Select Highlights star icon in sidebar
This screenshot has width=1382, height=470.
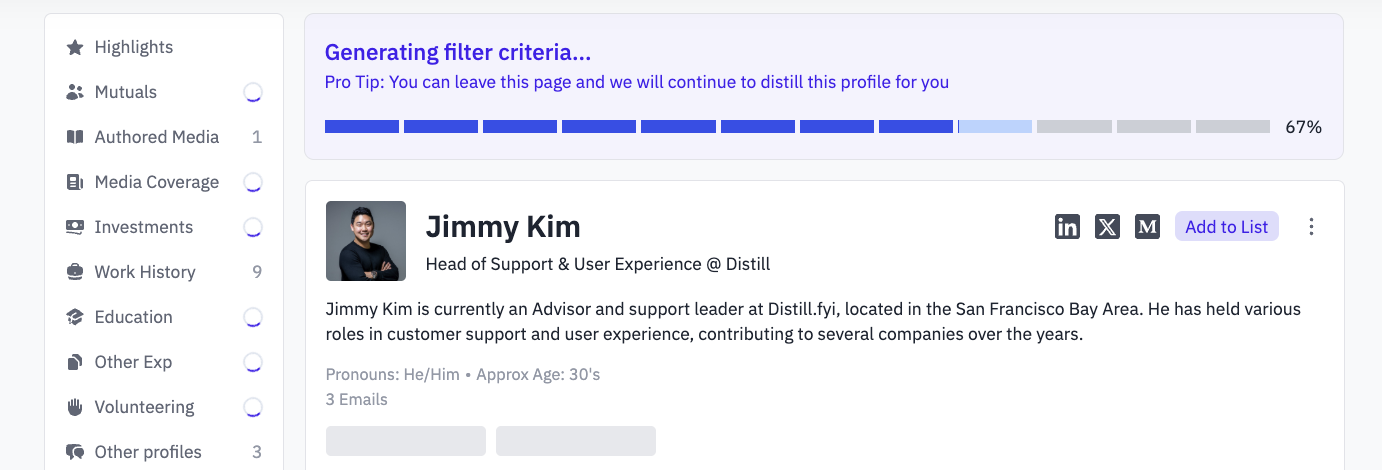pyautogui.click(x=75, y=47)
